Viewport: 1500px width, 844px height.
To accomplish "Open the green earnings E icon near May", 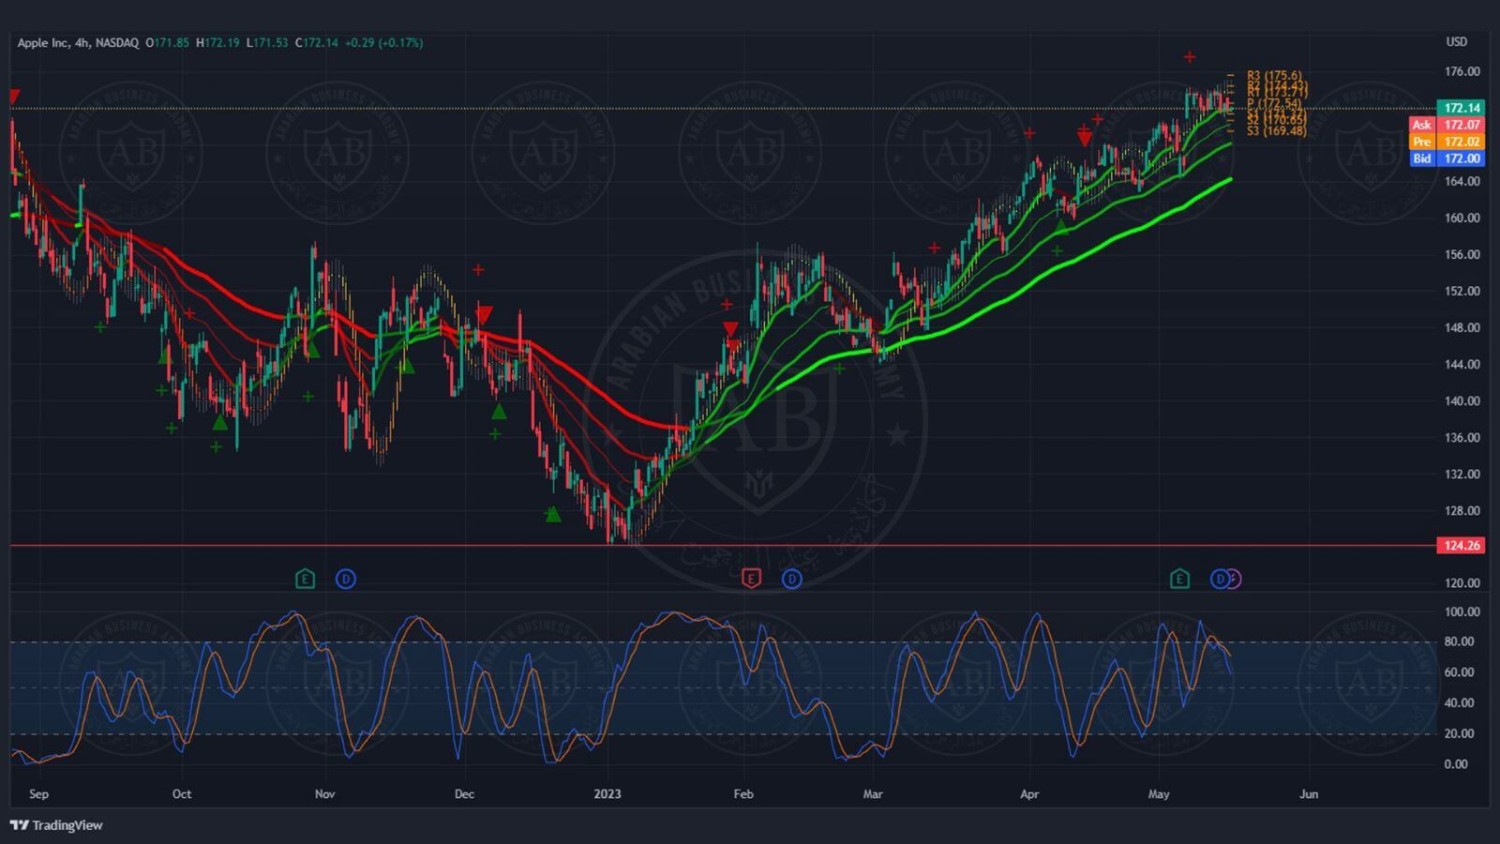I will coord(1180,579).
